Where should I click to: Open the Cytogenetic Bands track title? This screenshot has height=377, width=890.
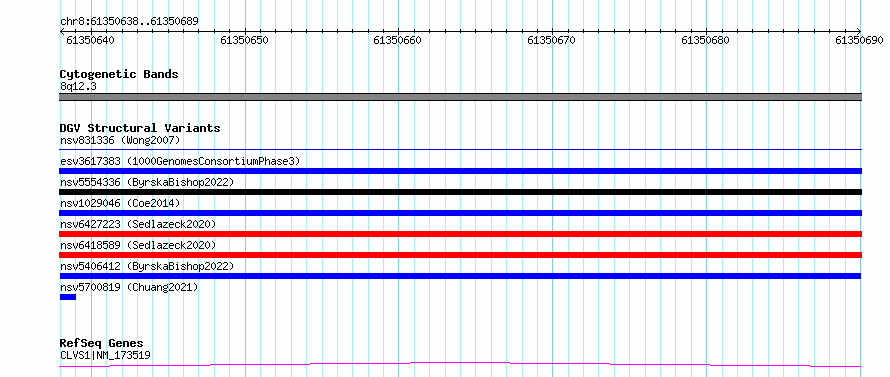(x=119, y=74)
